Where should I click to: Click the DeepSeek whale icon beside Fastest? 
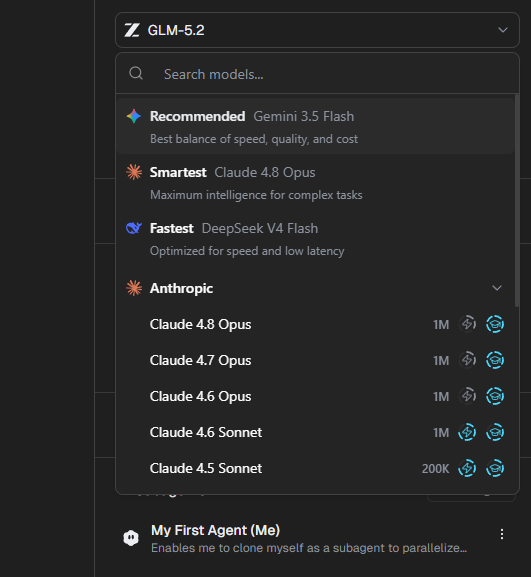134,228
